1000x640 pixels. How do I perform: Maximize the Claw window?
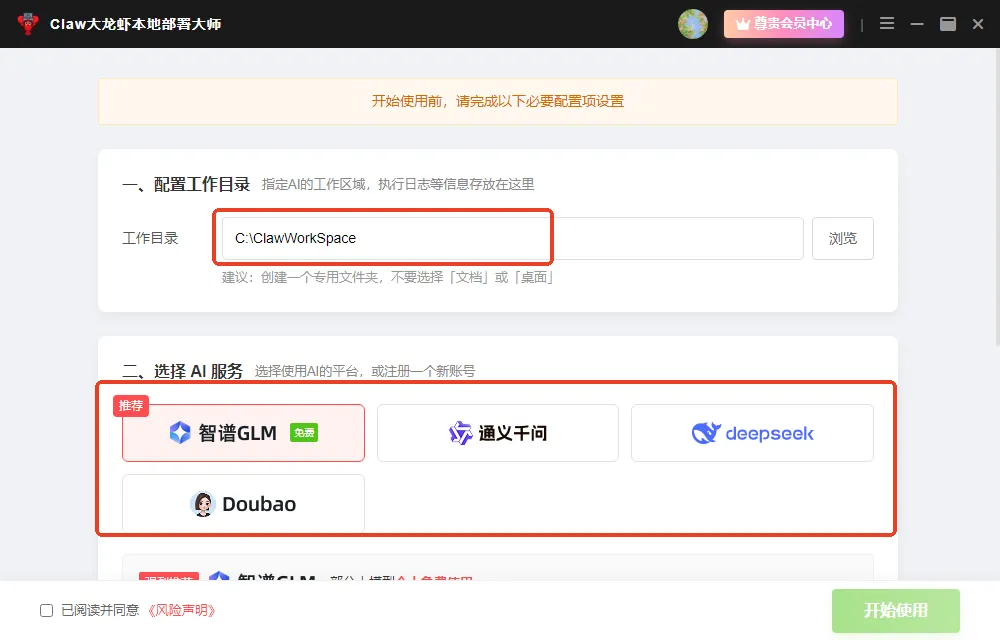click(948, 24)
